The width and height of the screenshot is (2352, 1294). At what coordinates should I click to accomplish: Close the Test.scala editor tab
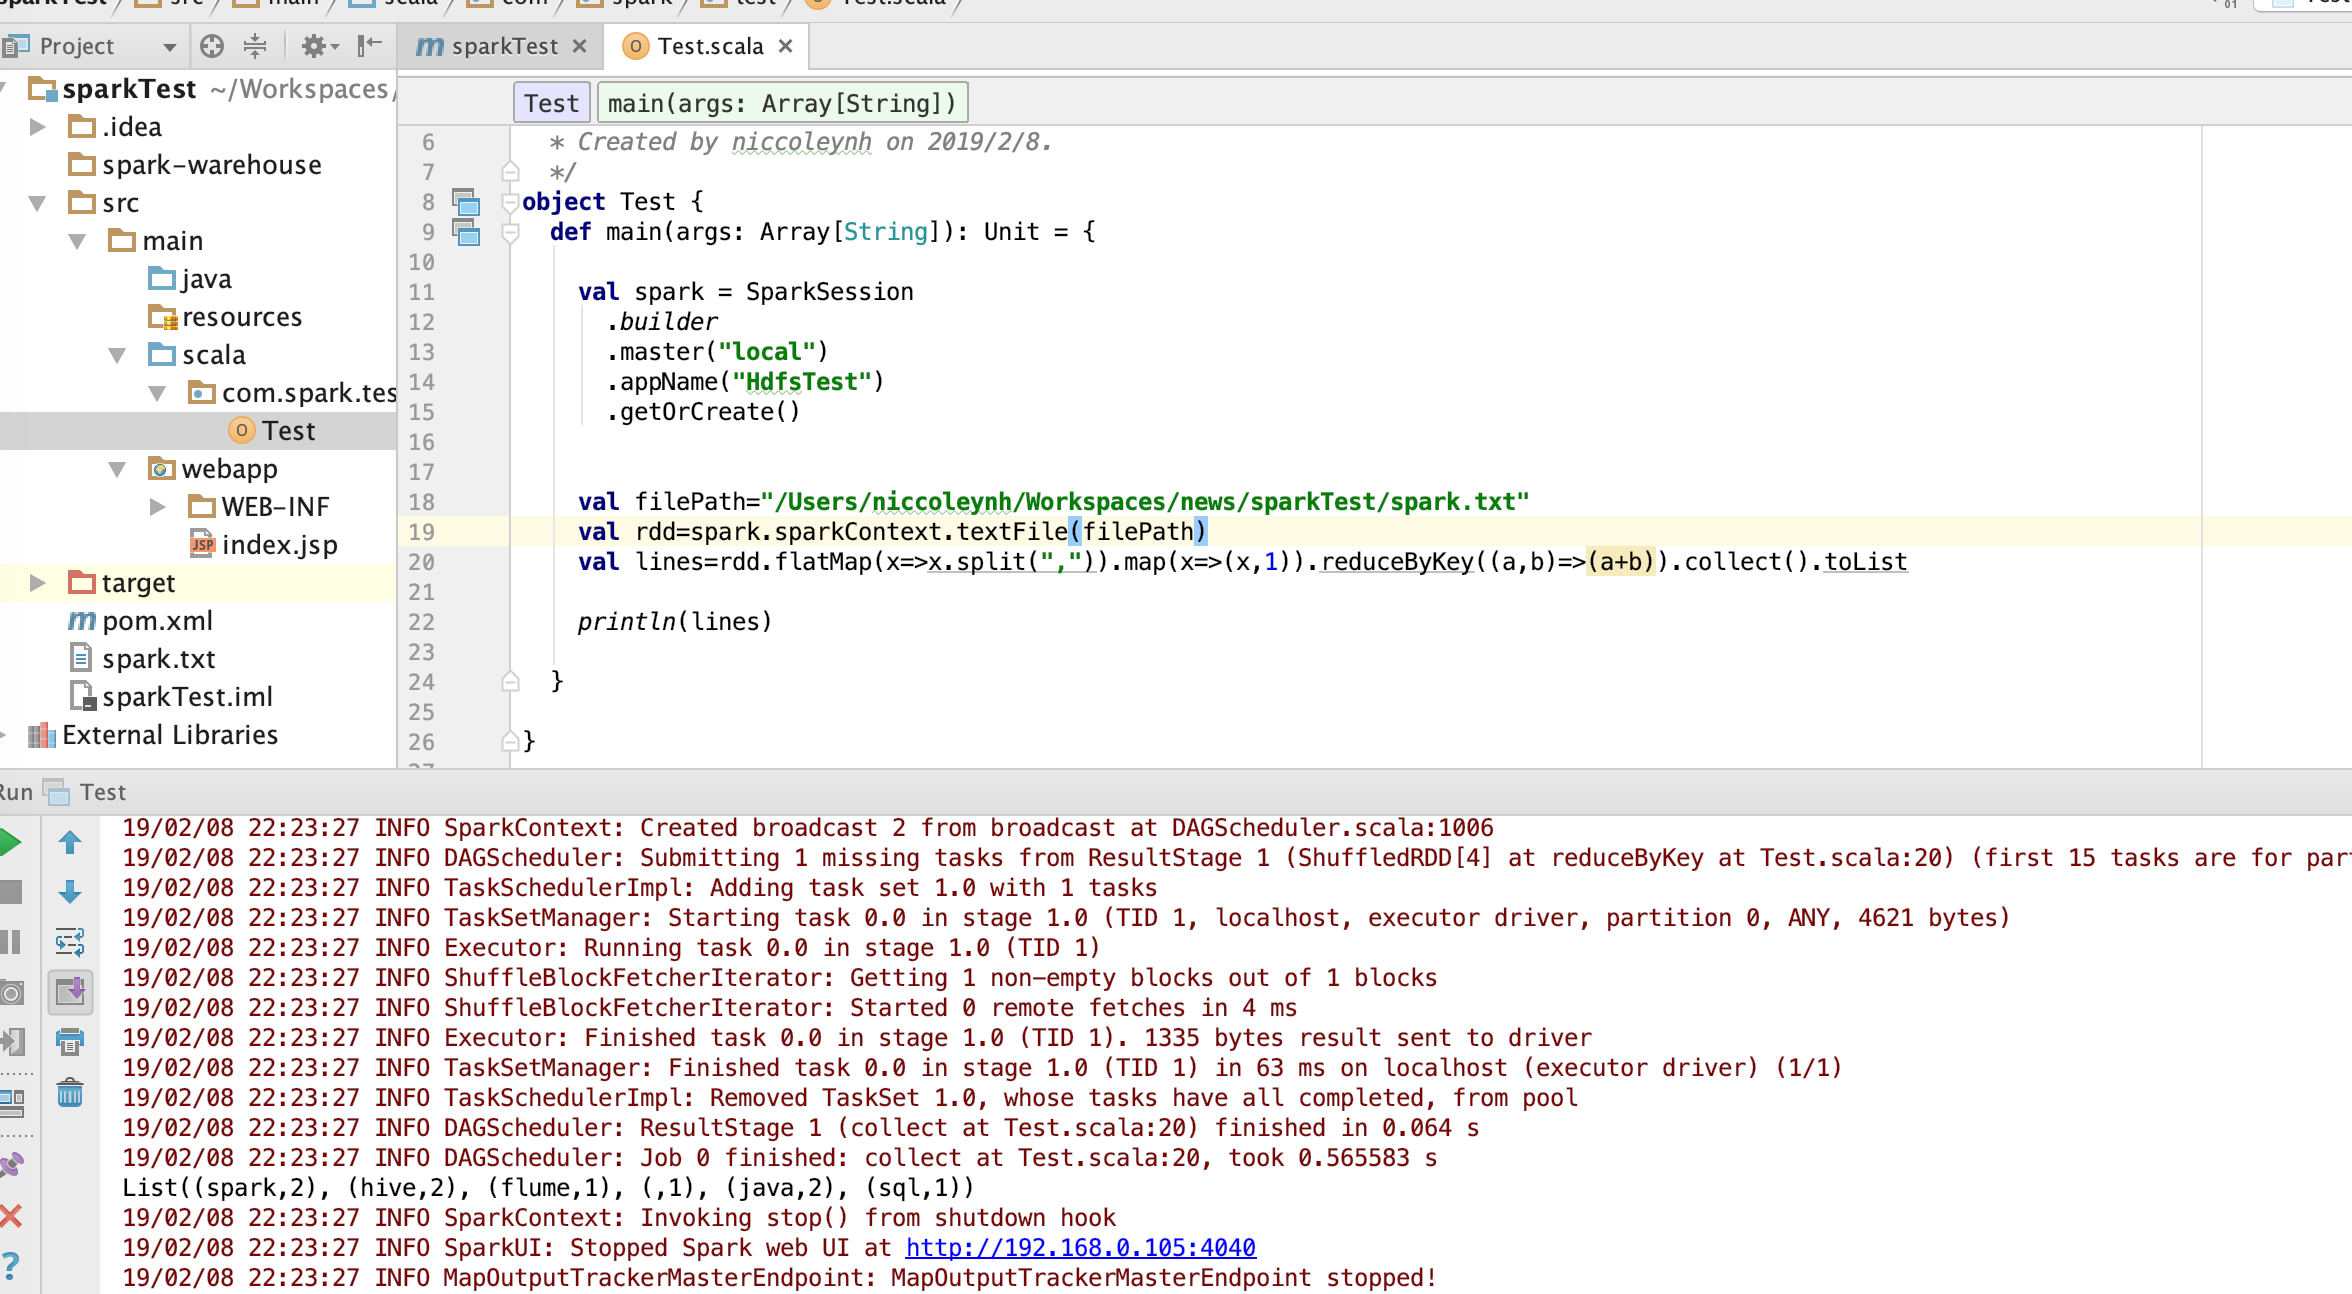pyautogui.click(x=785, y=46)
